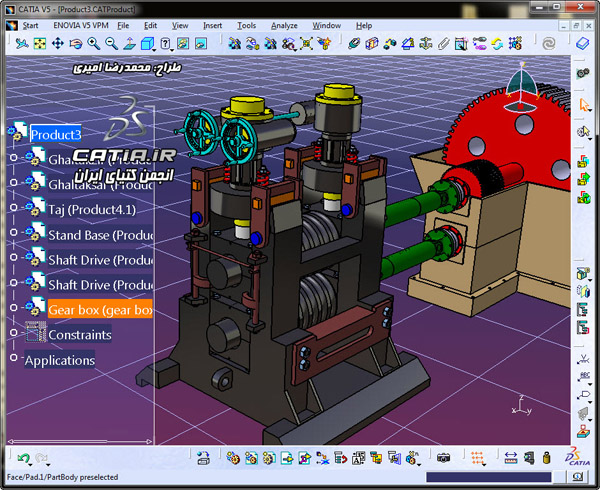This screenshot has height=490, width=600.
Task: Click the Start menu item
Action: pos(30,26)
